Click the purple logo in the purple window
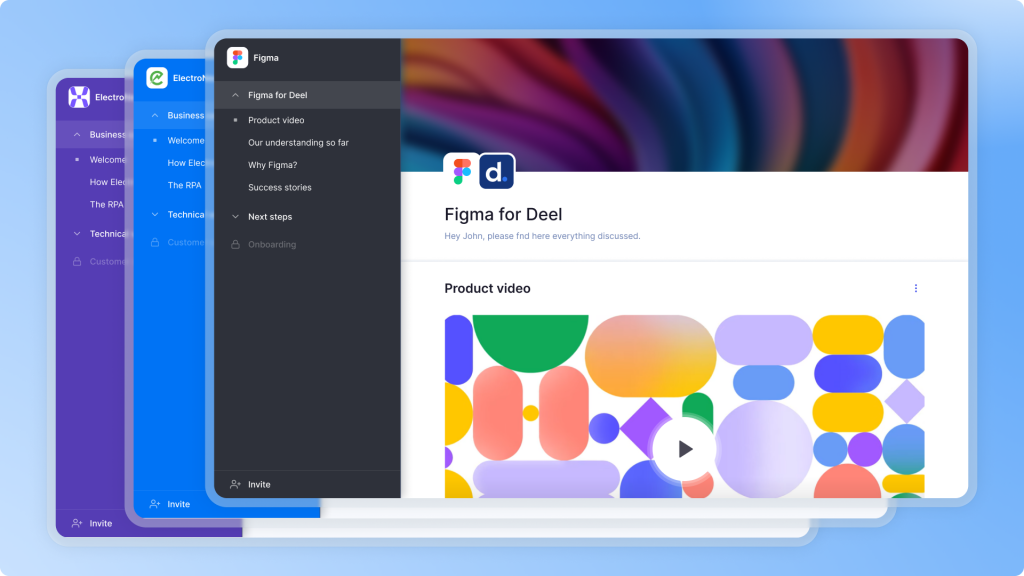 pos(79,97)
